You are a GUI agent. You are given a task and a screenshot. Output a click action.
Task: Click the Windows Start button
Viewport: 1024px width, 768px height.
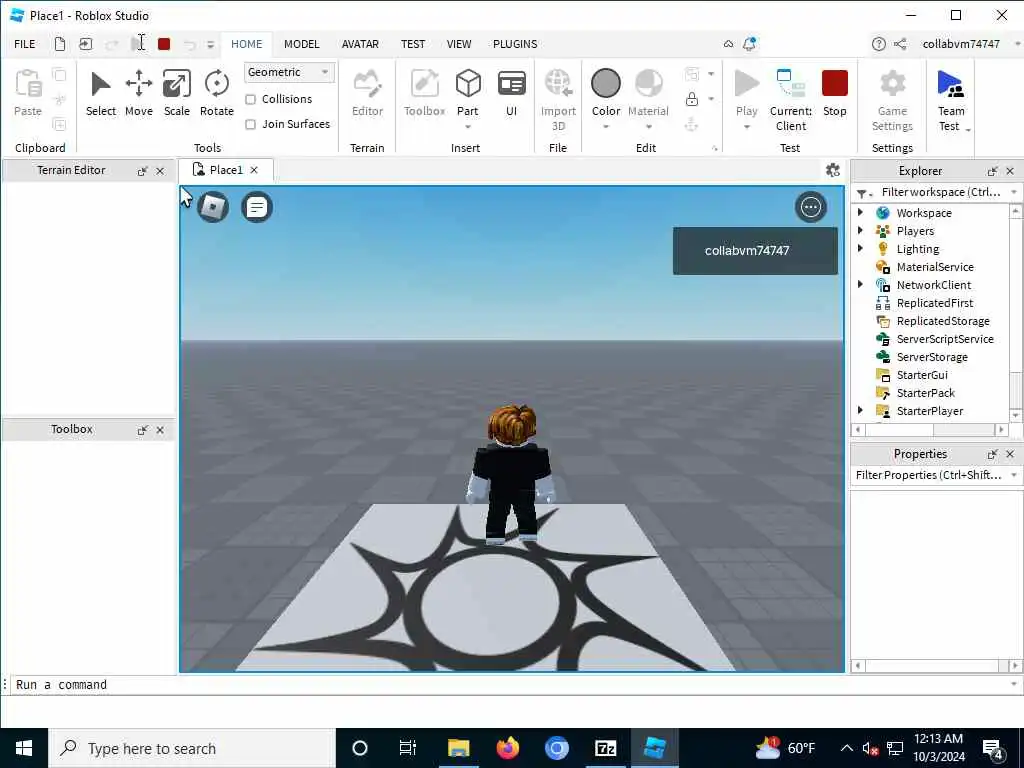(24, 748)
